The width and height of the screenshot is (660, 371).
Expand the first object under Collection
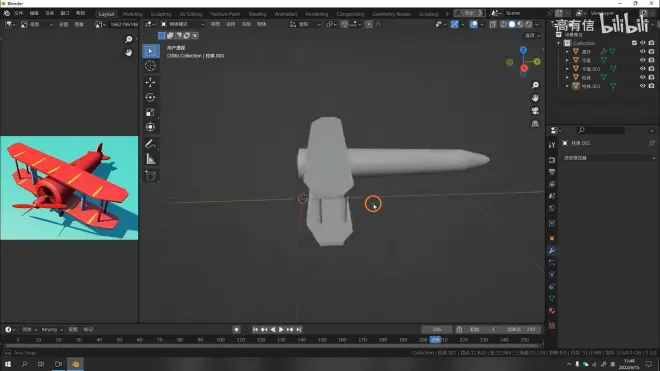point(567,52)
